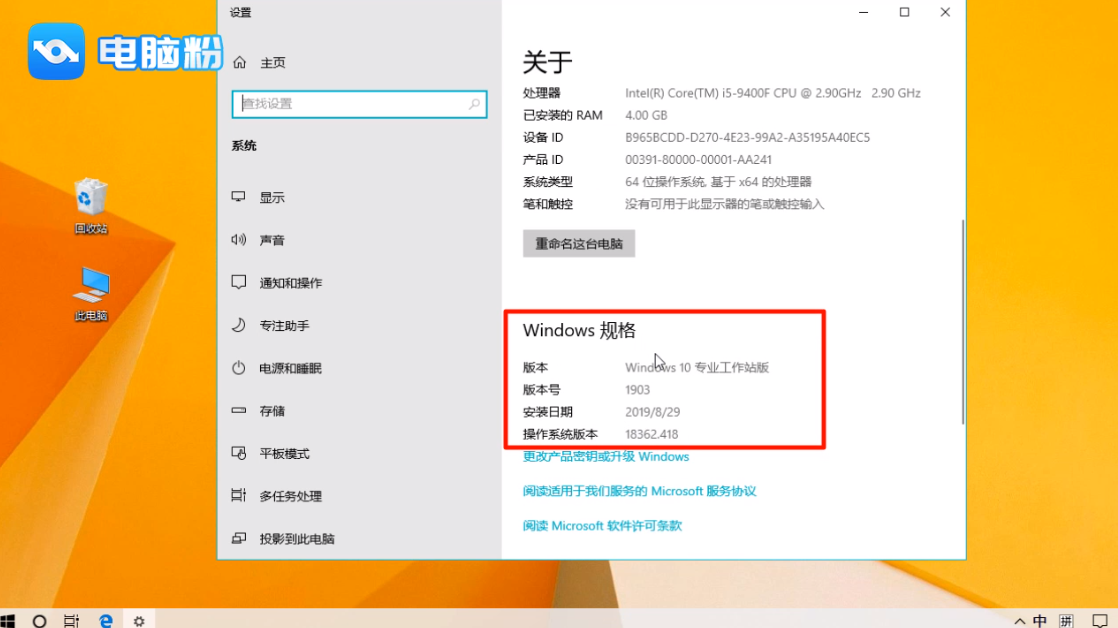Select the 专注助手 moon icon
Screen dimensions: 1118x628
[x=239, y=325]
